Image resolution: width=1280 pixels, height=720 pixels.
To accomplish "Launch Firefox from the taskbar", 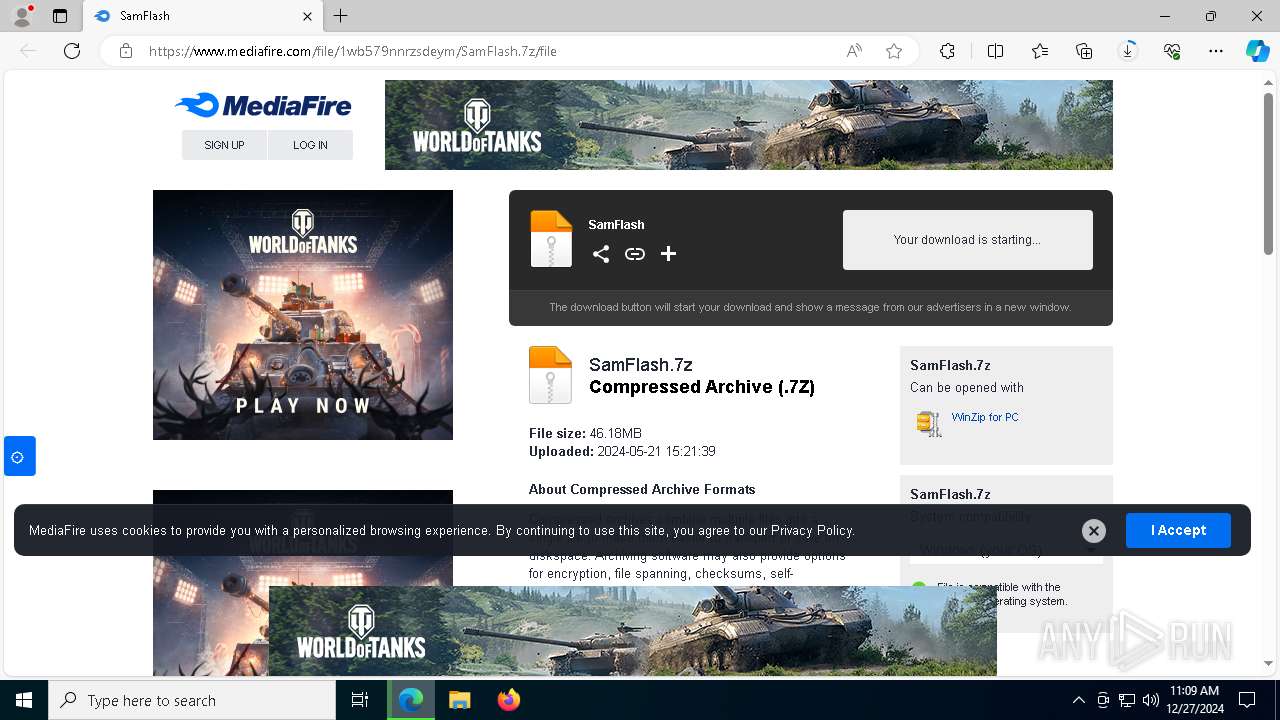I will 509,700.
